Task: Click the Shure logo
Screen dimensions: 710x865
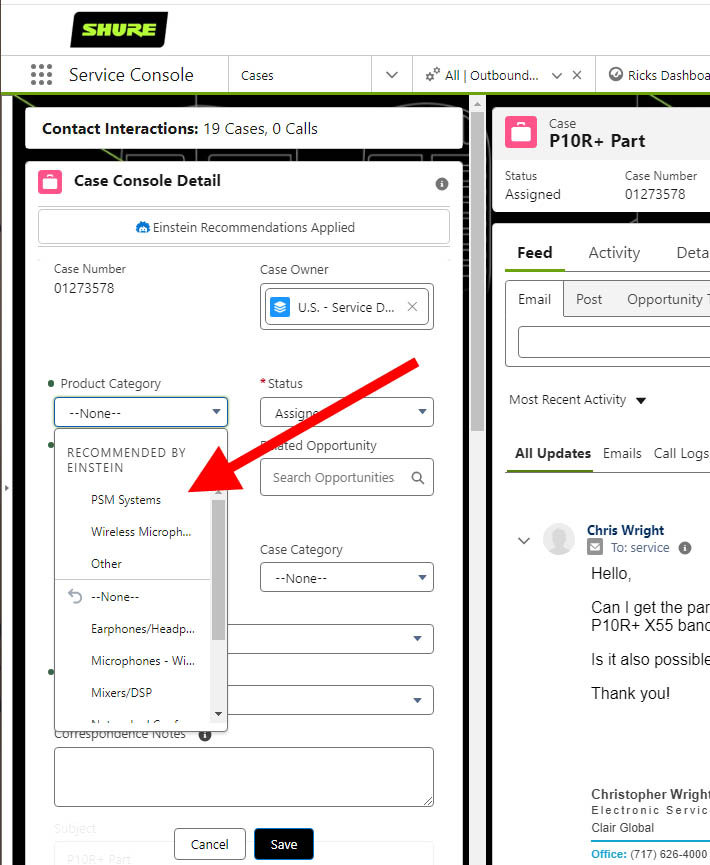Action: (x=119, y=29)
